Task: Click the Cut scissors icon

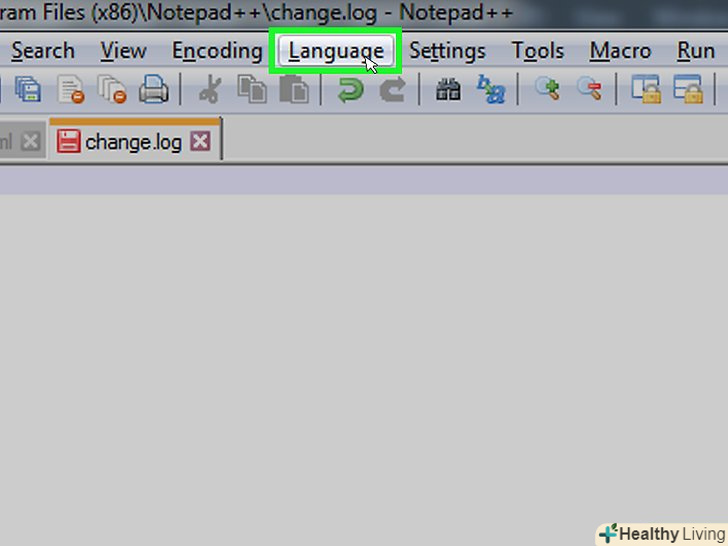Action: (x=210, y=89)
